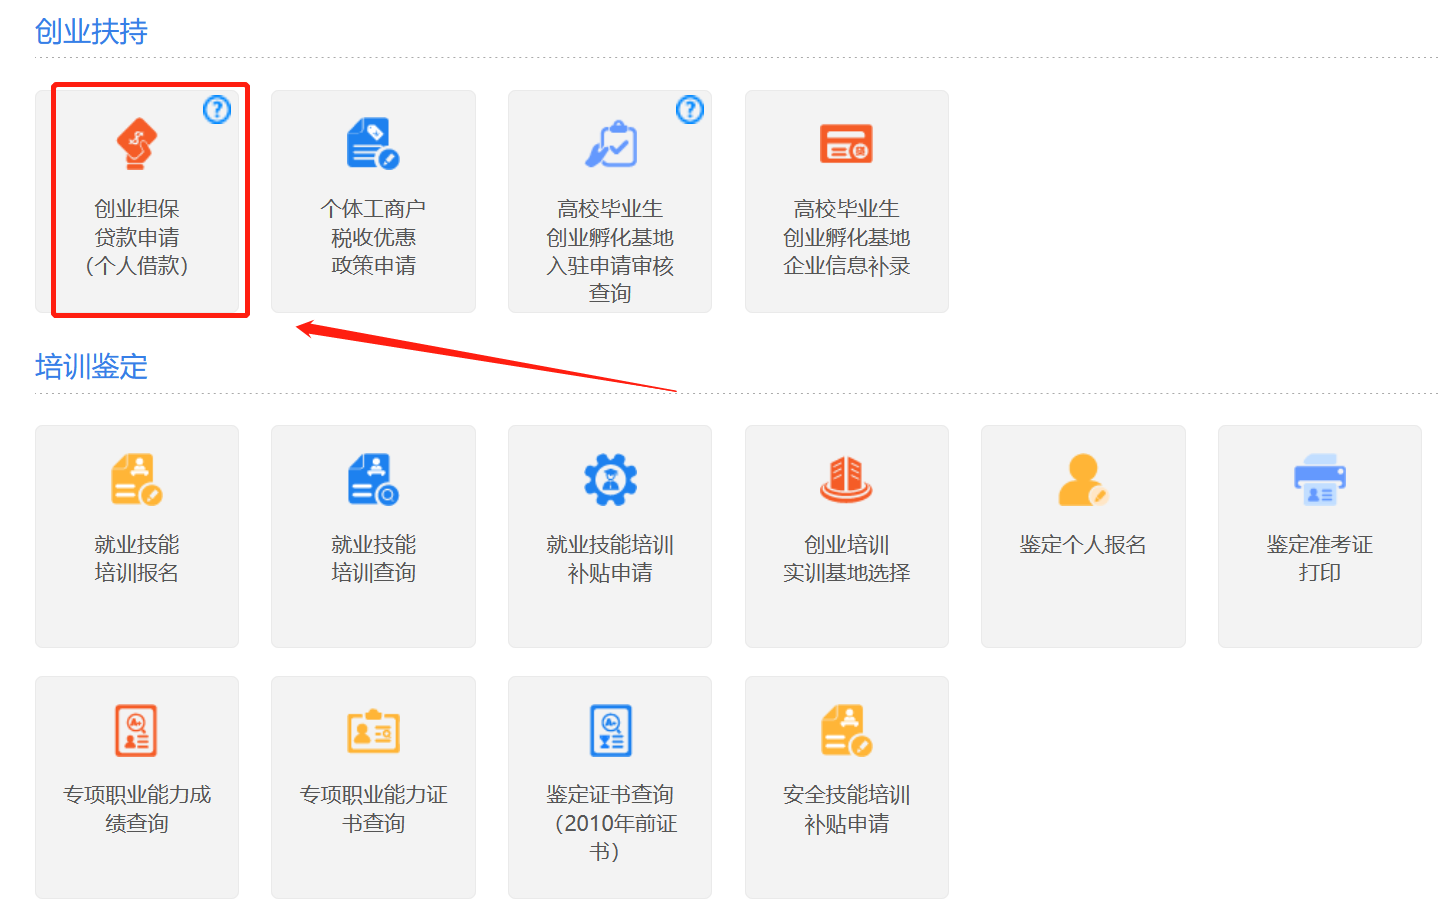The image size is (1440, 910).
Task: Click the 安全技能培训补贴申请 orange document icon
Action: pyautogui.click(x=846, y=730)
